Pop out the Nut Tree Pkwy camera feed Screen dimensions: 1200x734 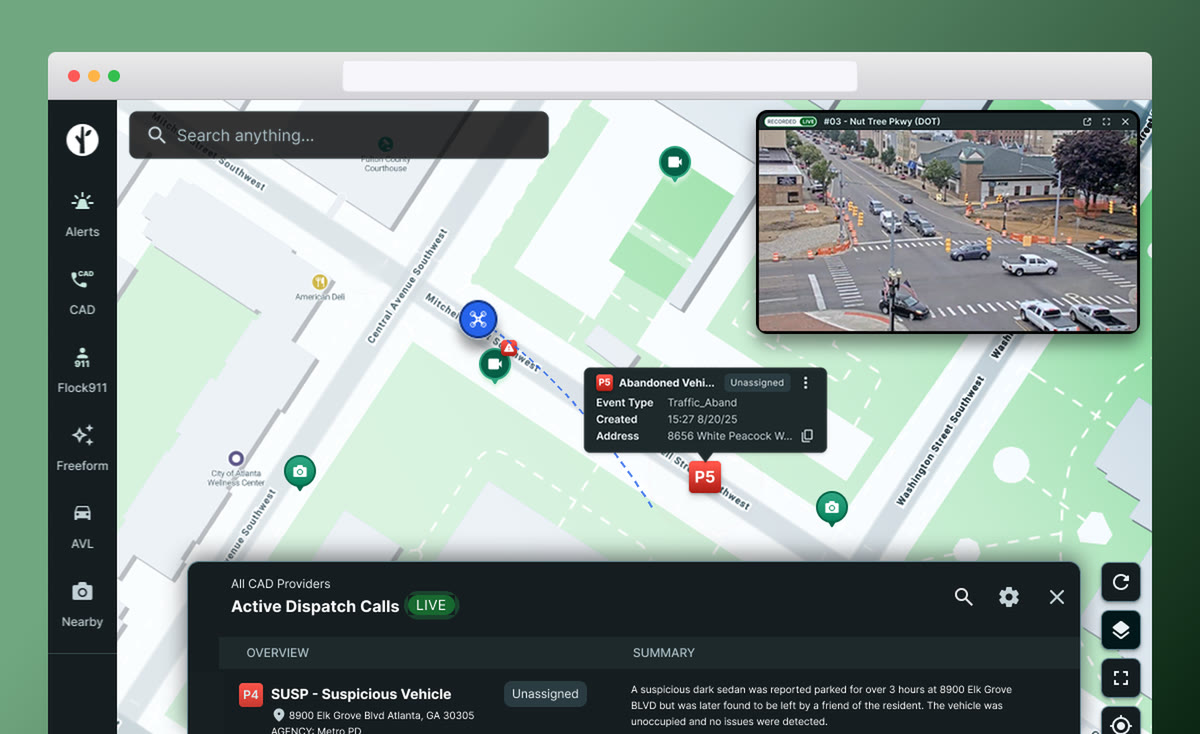[x=1087, y=122]
